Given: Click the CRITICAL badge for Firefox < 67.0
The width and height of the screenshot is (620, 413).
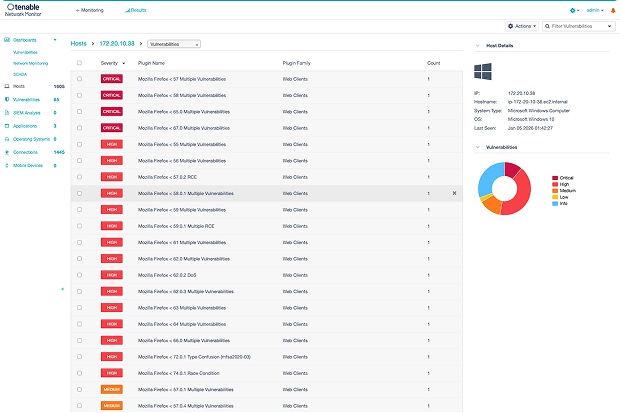Looking at the screenshot, I should tap(112, 128).
